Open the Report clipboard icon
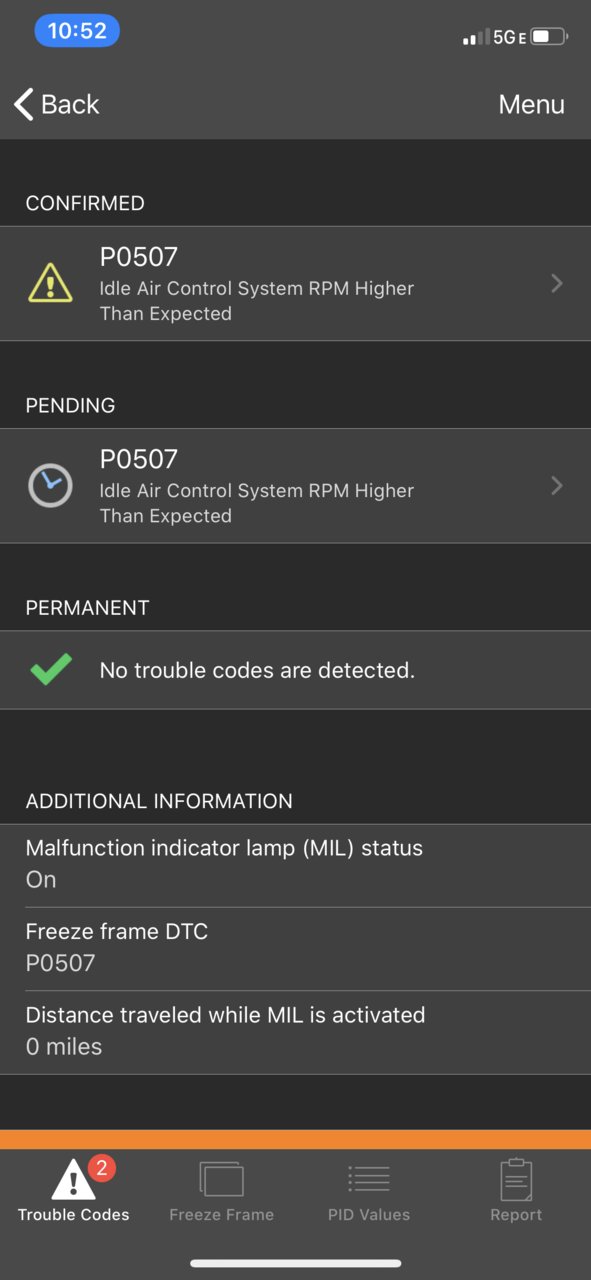Screen dimensions: 591x1280 tap(516, 1180)
